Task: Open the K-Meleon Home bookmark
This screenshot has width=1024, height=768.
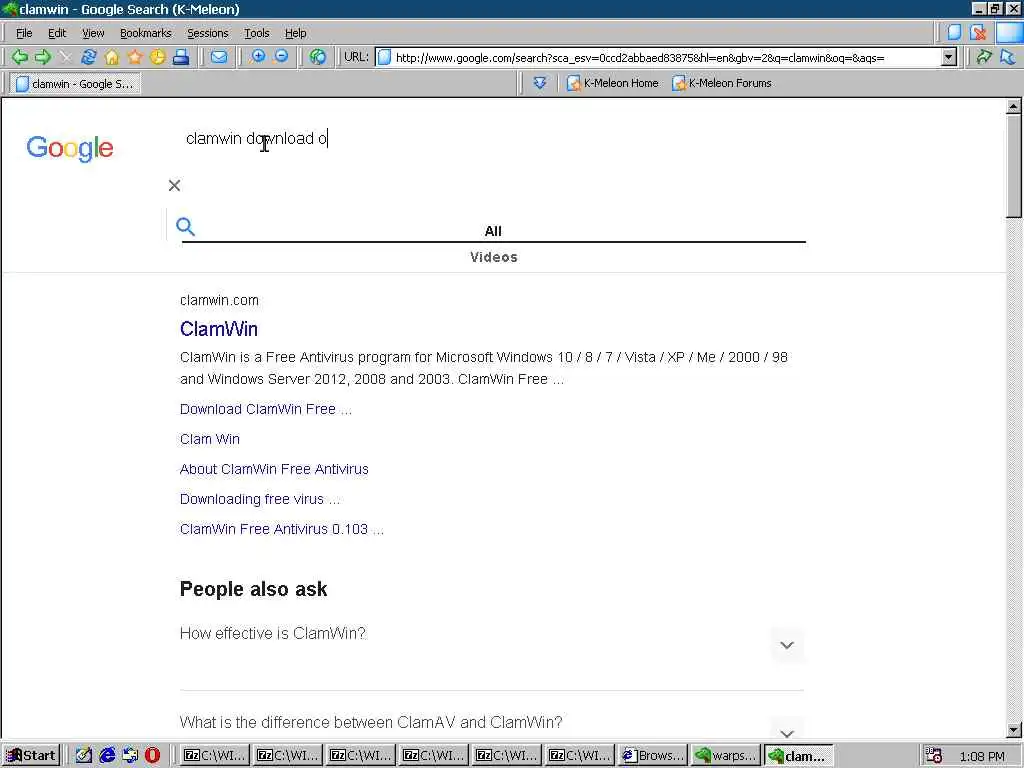Action: tap(613, 83)
